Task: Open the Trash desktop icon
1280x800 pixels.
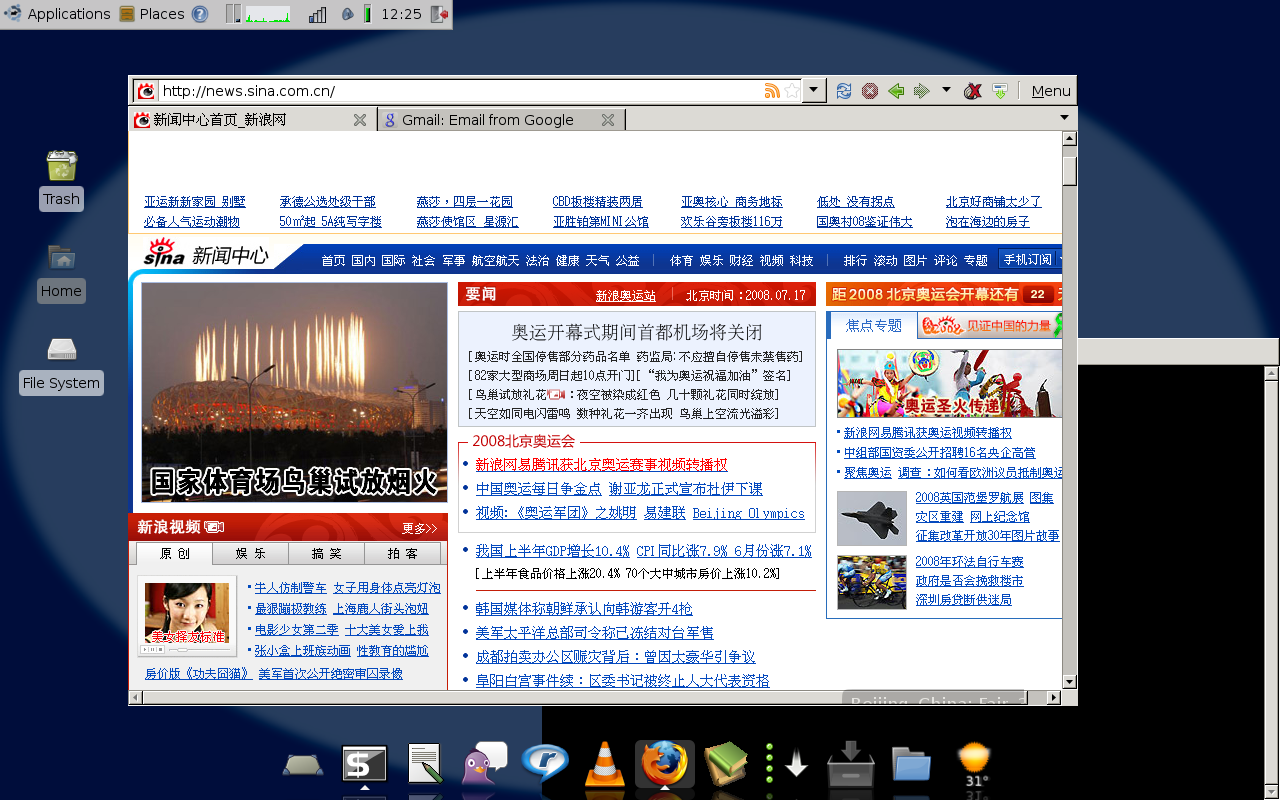Action: (61, 181)
